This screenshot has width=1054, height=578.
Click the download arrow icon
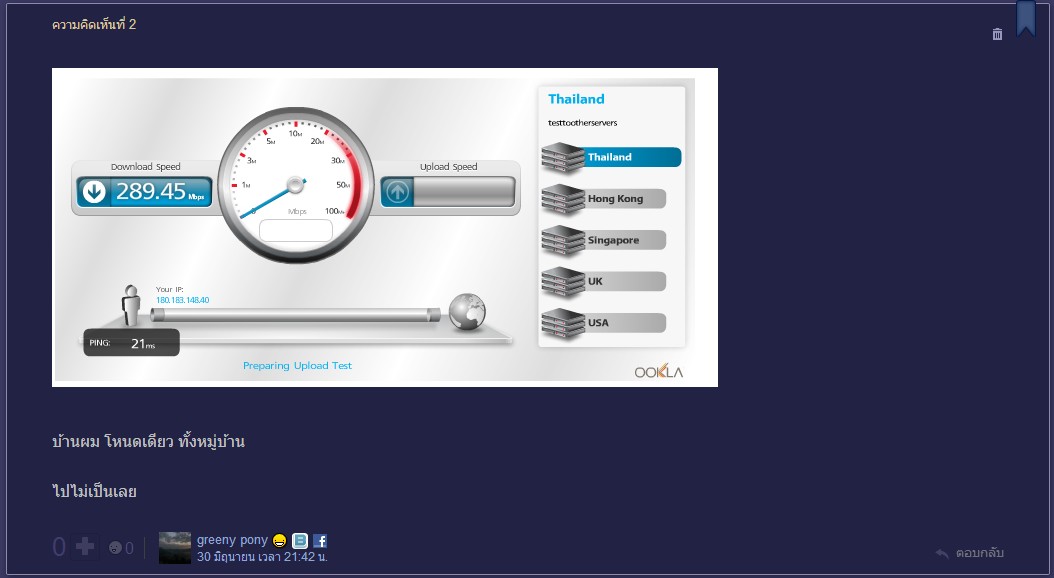click(94, 192)
